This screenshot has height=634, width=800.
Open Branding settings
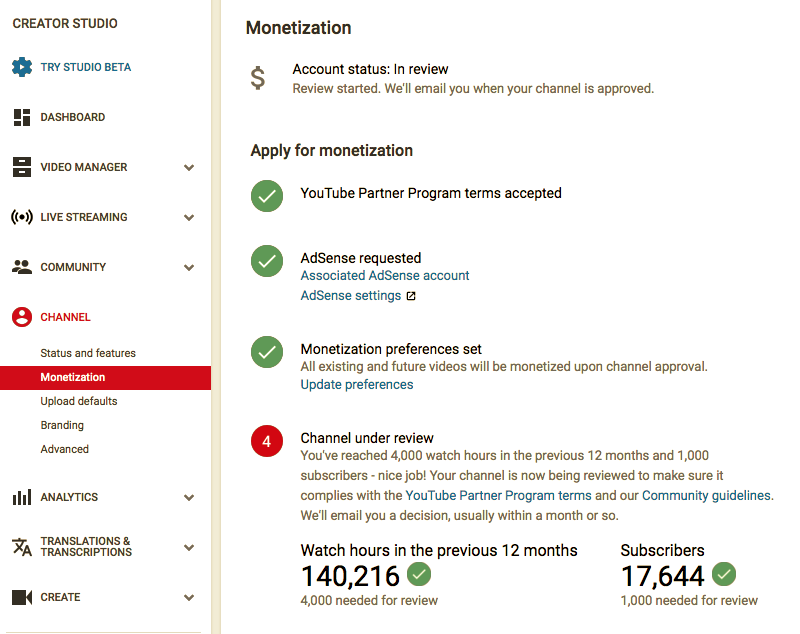coord(62,425)
